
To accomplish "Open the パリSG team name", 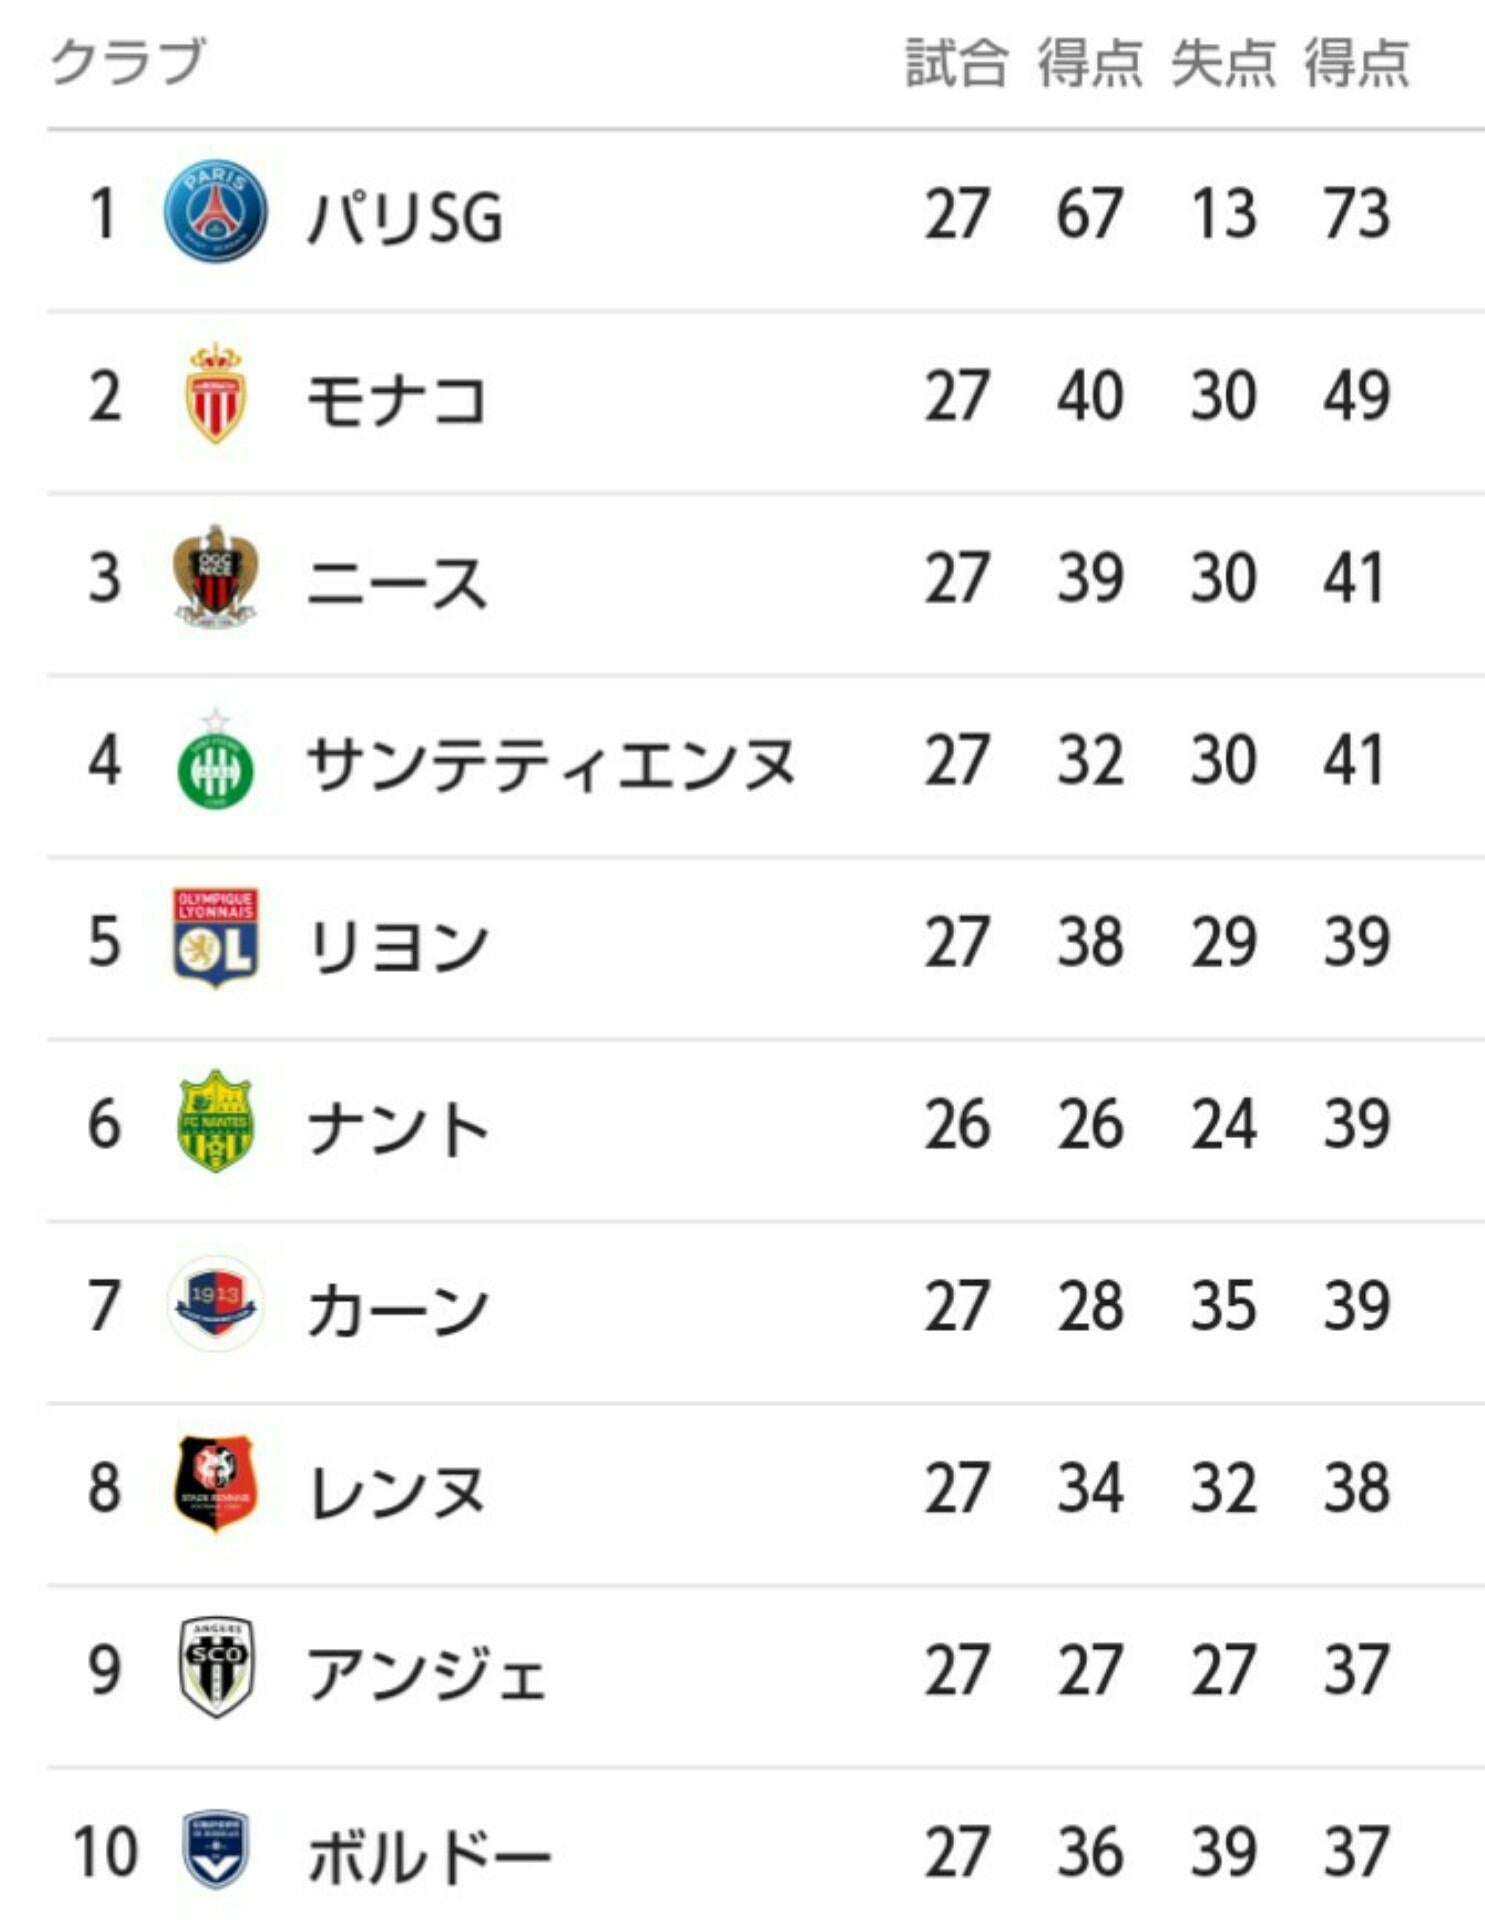I will (x=405, y=217).
